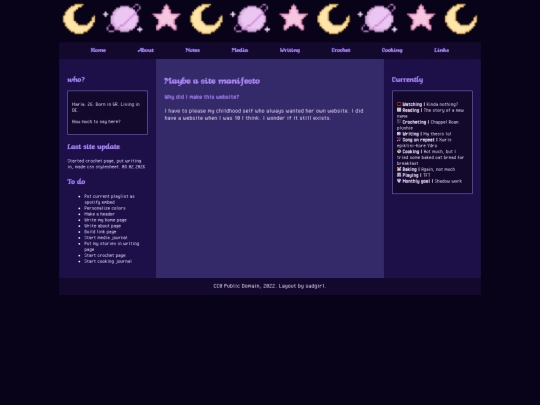The width and height of the screenshot is (540, 405).
Task: Click the 'sadgirl' credit in footer
Action: (315, 286)
